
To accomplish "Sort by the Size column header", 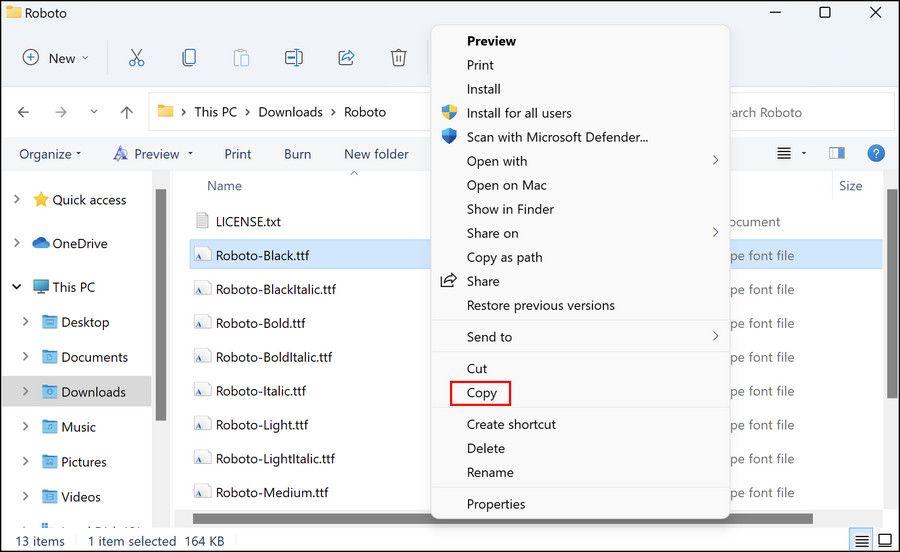I will click(851, 185).
